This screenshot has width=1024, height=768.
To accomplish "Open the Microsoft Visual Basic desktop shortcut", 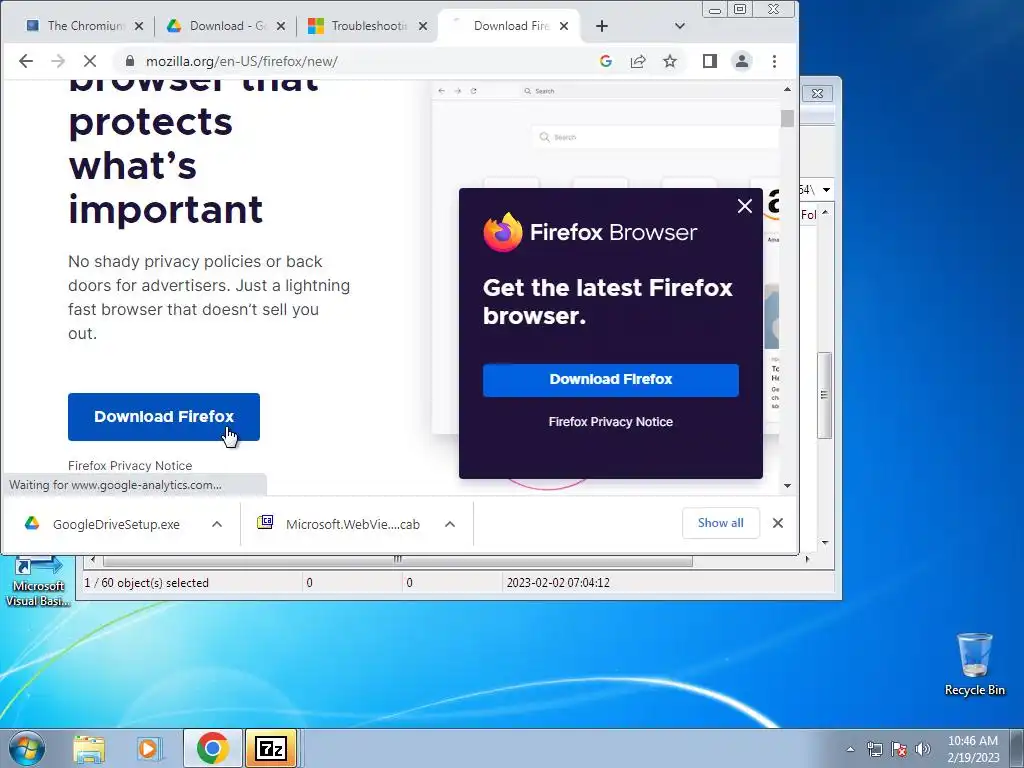I will [38, 581].
